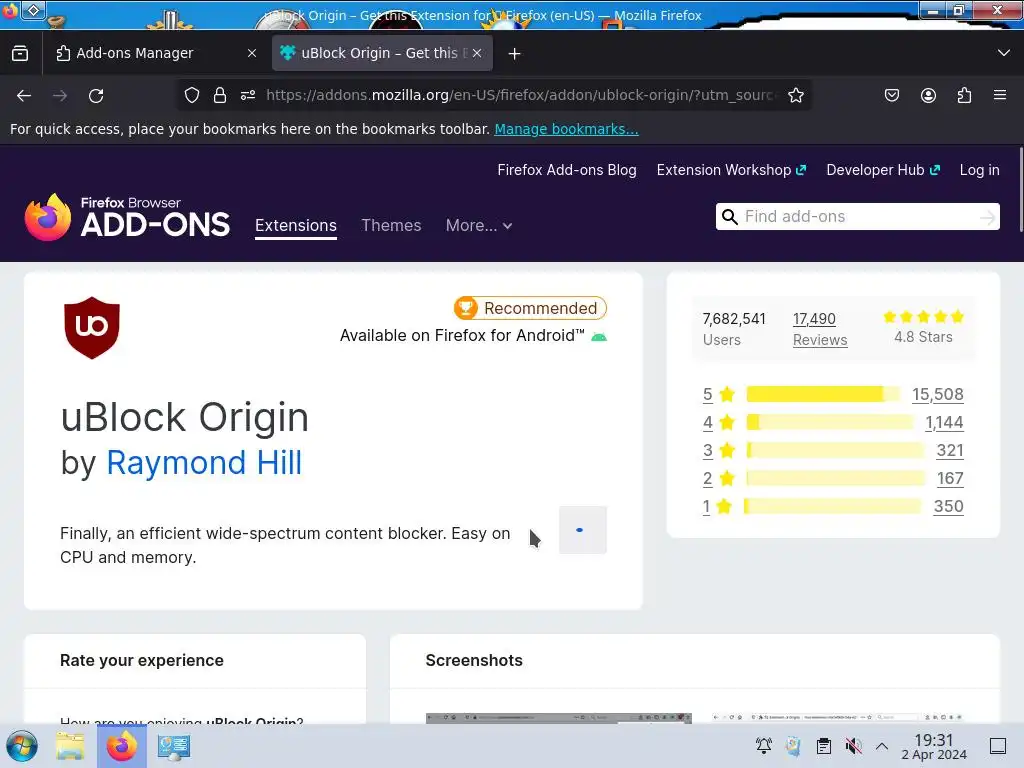The image size is (1024, 768).
Task: Open file manager from taskbar
Action: tap(70, 746)
